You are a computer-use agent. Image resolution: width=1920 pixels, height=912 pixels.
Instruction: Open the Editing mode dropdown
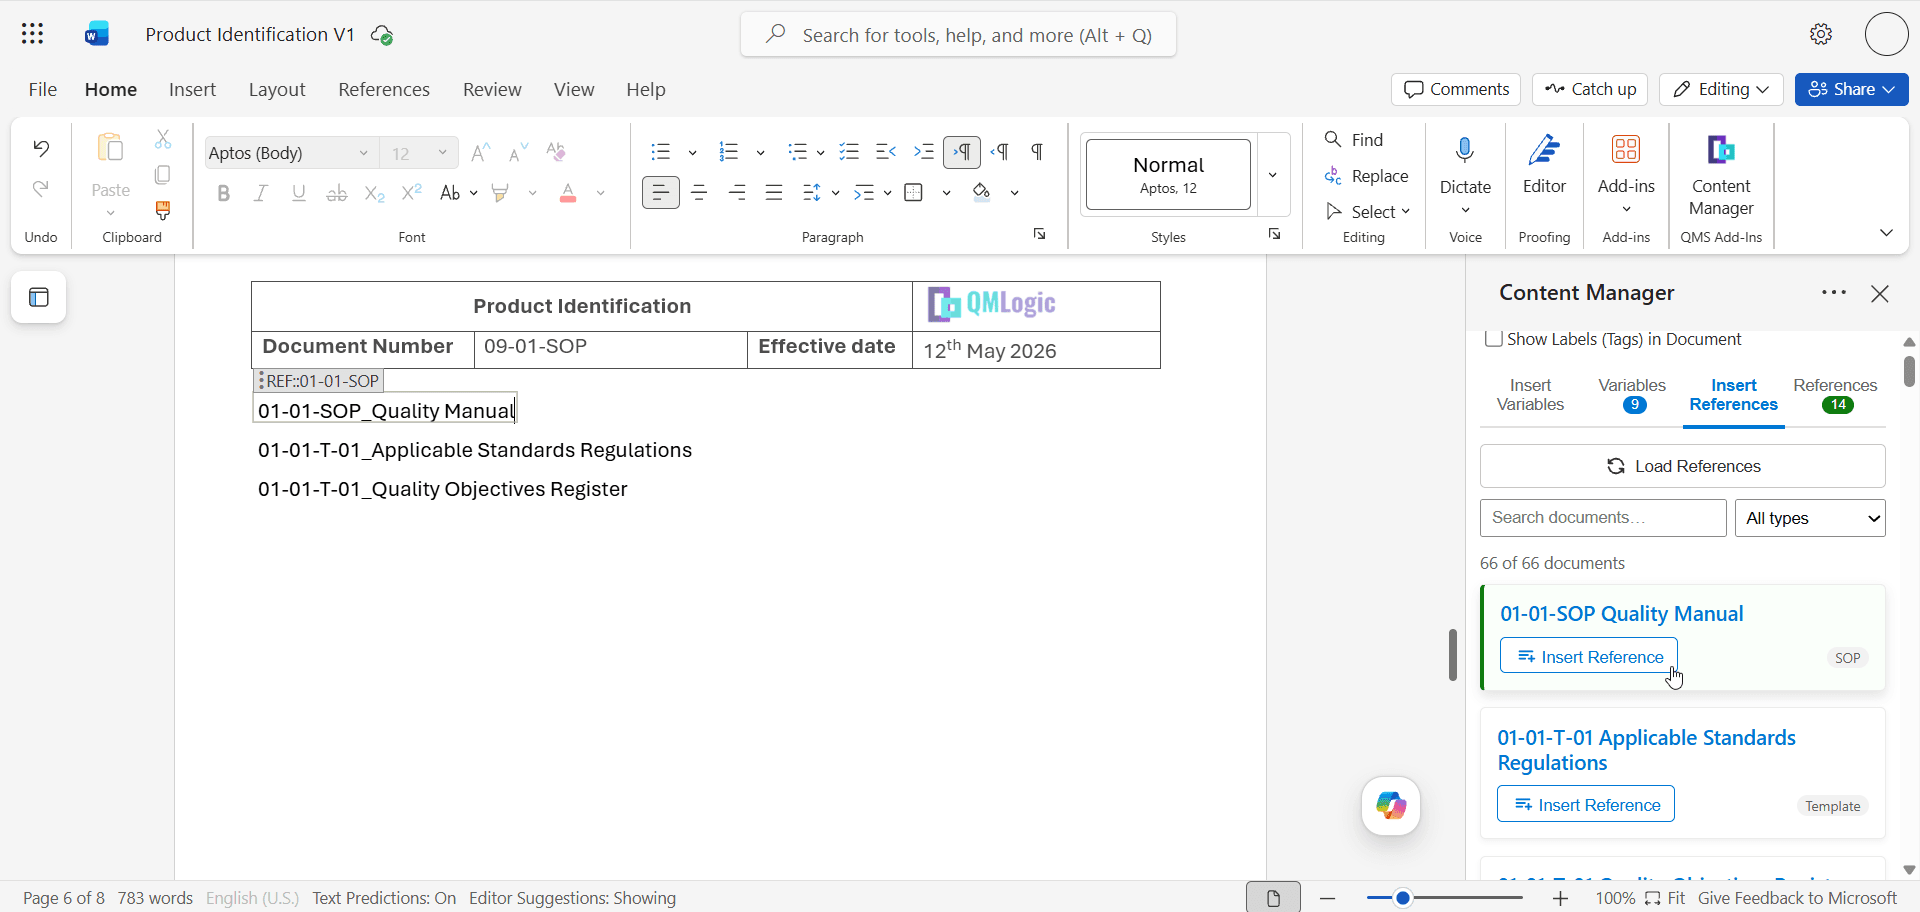coord(1721,89)
